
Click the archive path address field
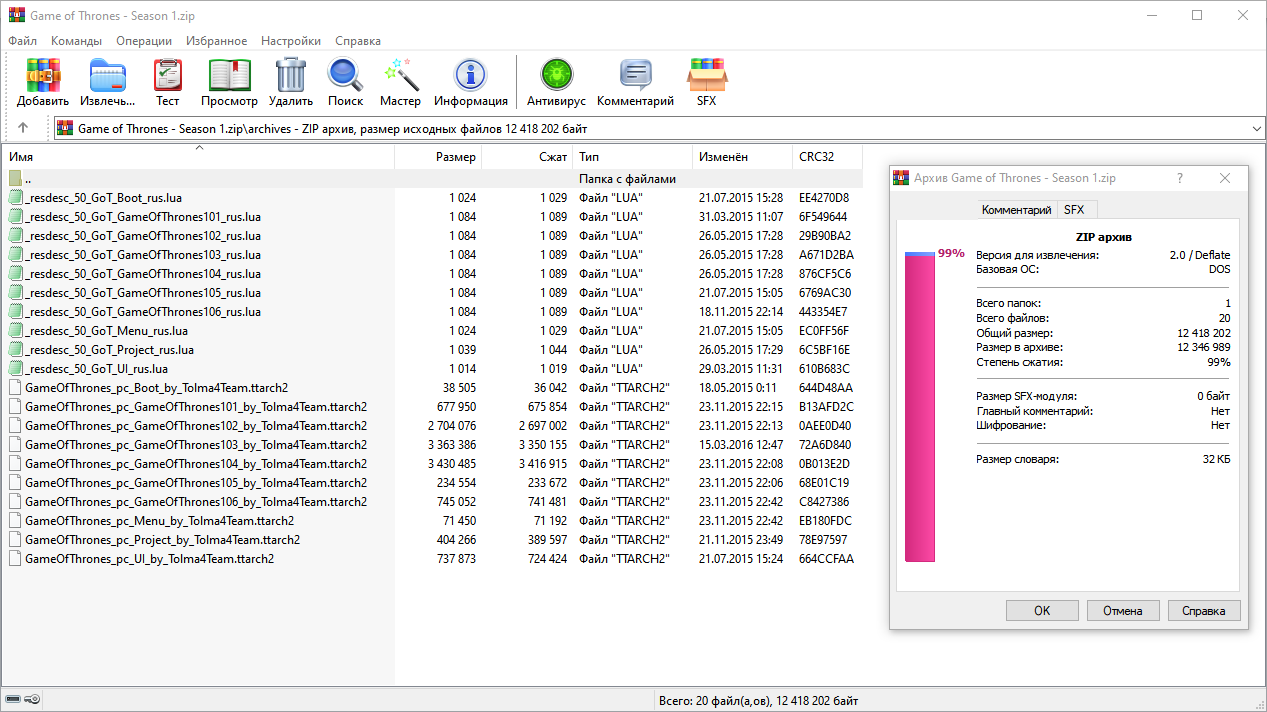pyautogui.click(x=659, y=128)
